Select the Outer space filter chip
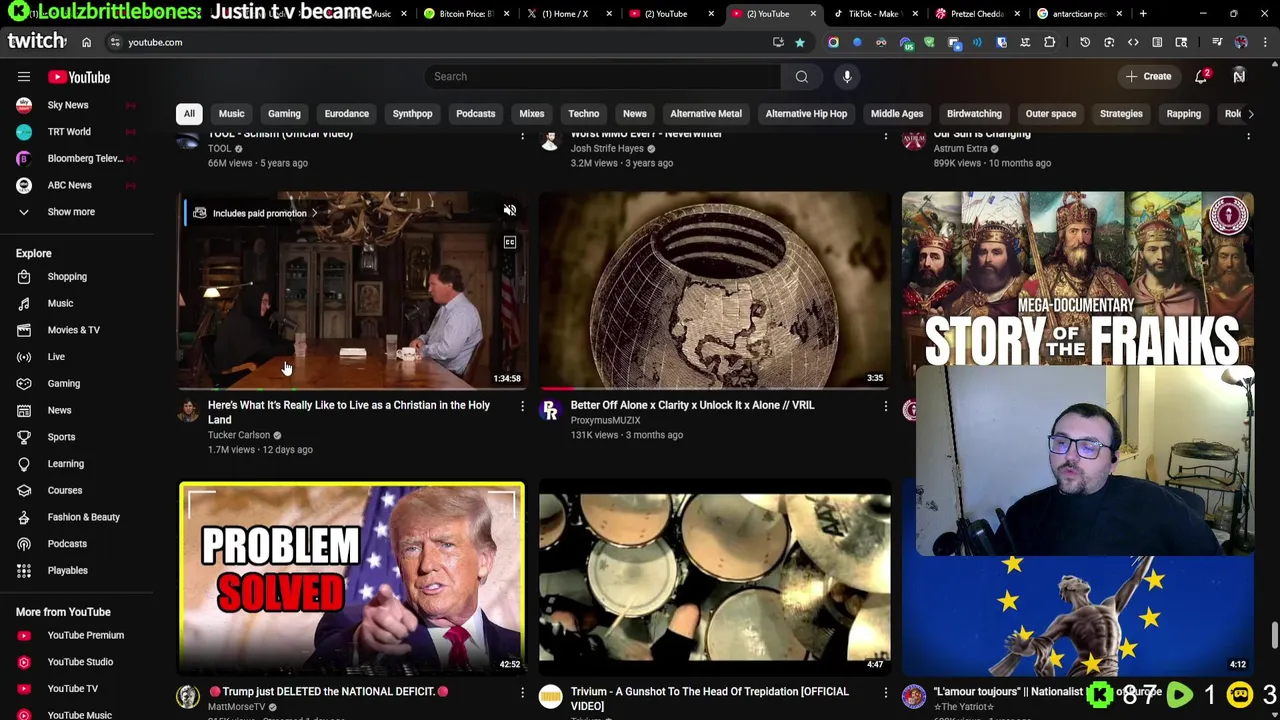Image resolution: width=1280 pixels, height=720 pixels. [x=1051, y=113]
